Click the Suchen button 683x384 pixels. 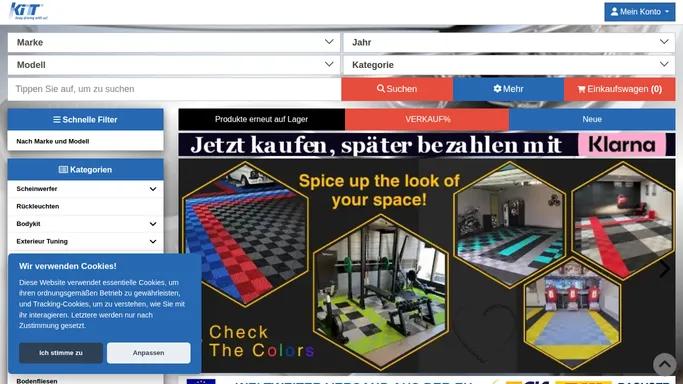tap(397, 89)
